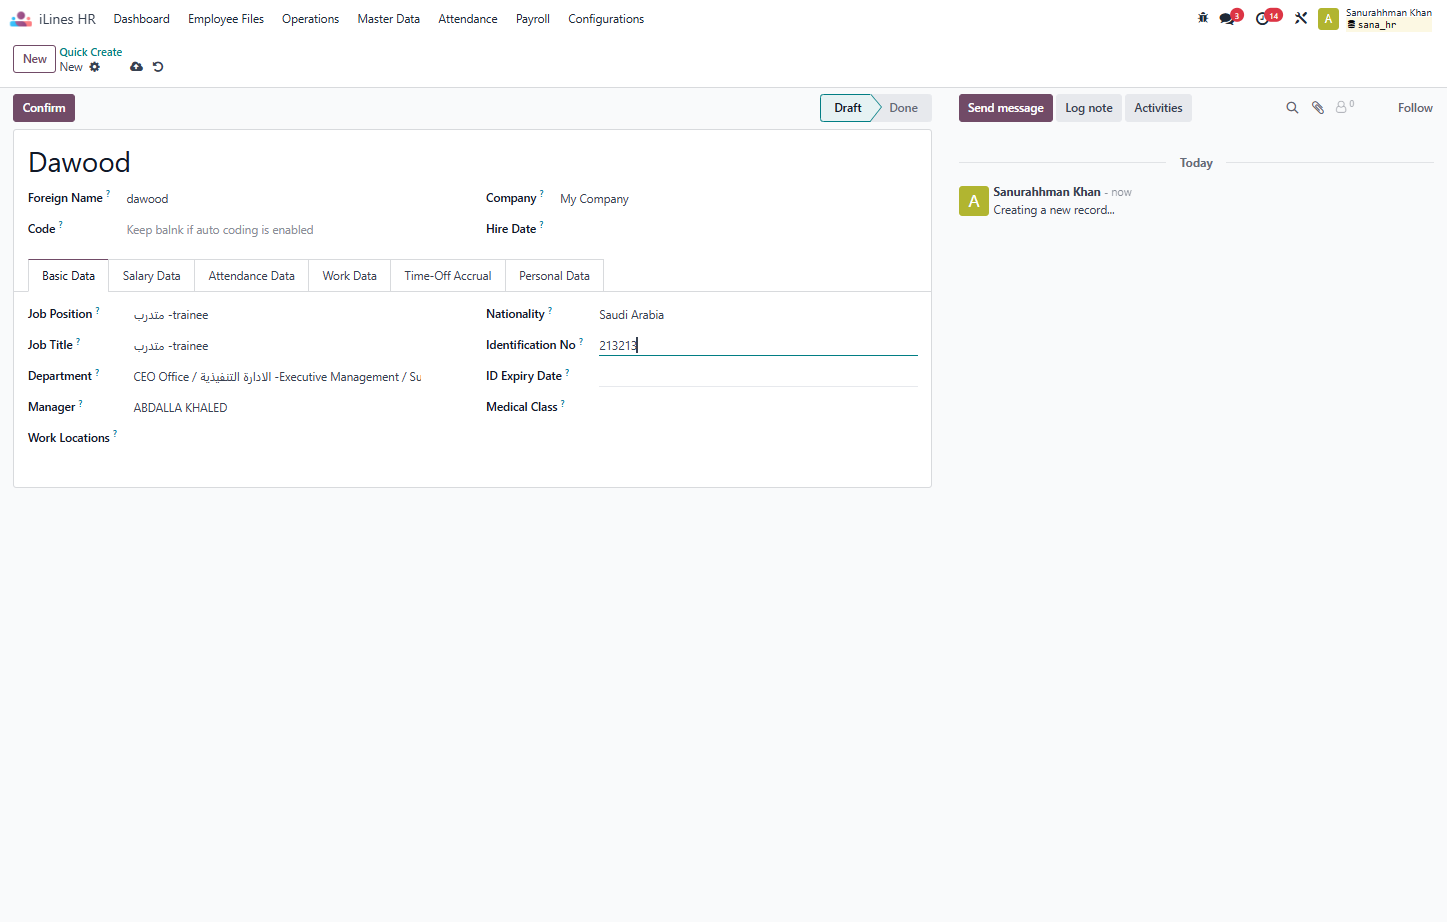Open the Nationality field showing Saudi Arabia
Screen dimensions: 1447x922
tap(758, 315)
